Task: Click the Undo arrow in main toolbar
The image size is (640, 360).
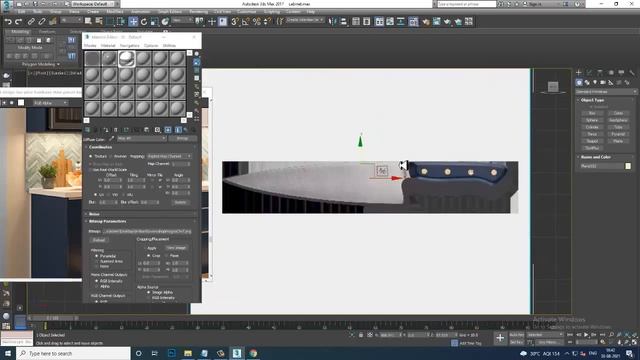Action: pyautogui.click(x=8, y=22)
